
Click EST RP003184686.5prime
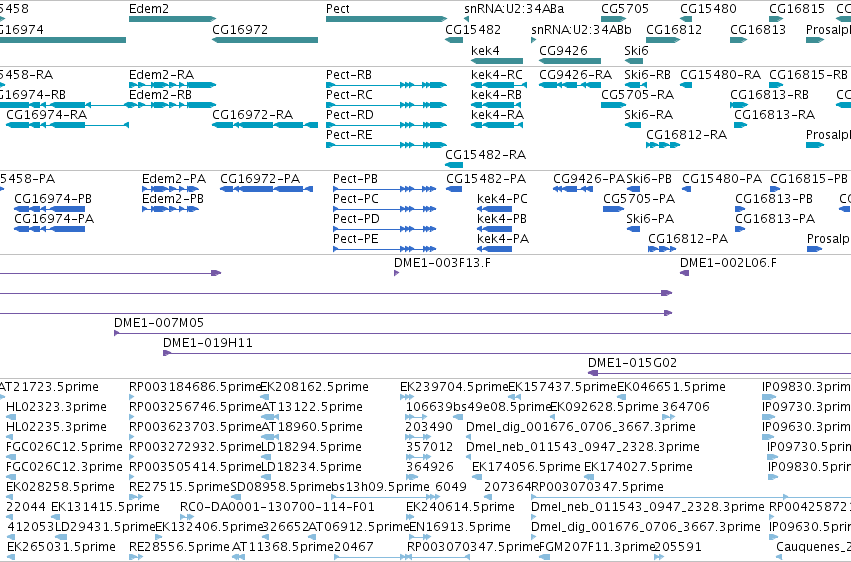[x=196, y=387]
